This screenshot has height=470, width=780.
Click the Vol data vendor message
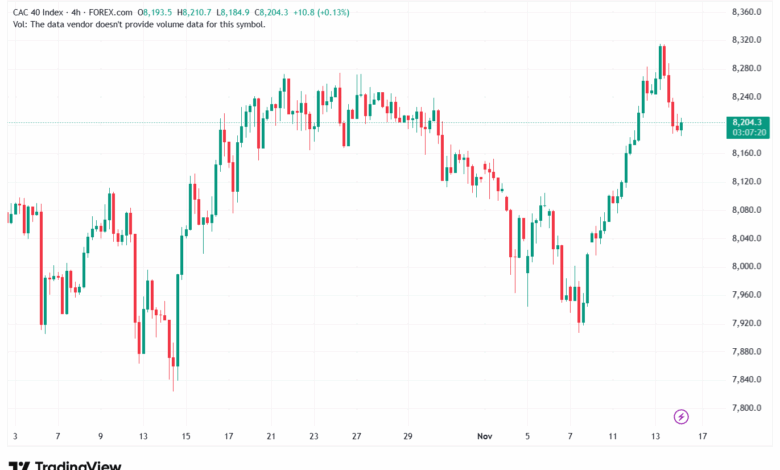pos(139,24)
